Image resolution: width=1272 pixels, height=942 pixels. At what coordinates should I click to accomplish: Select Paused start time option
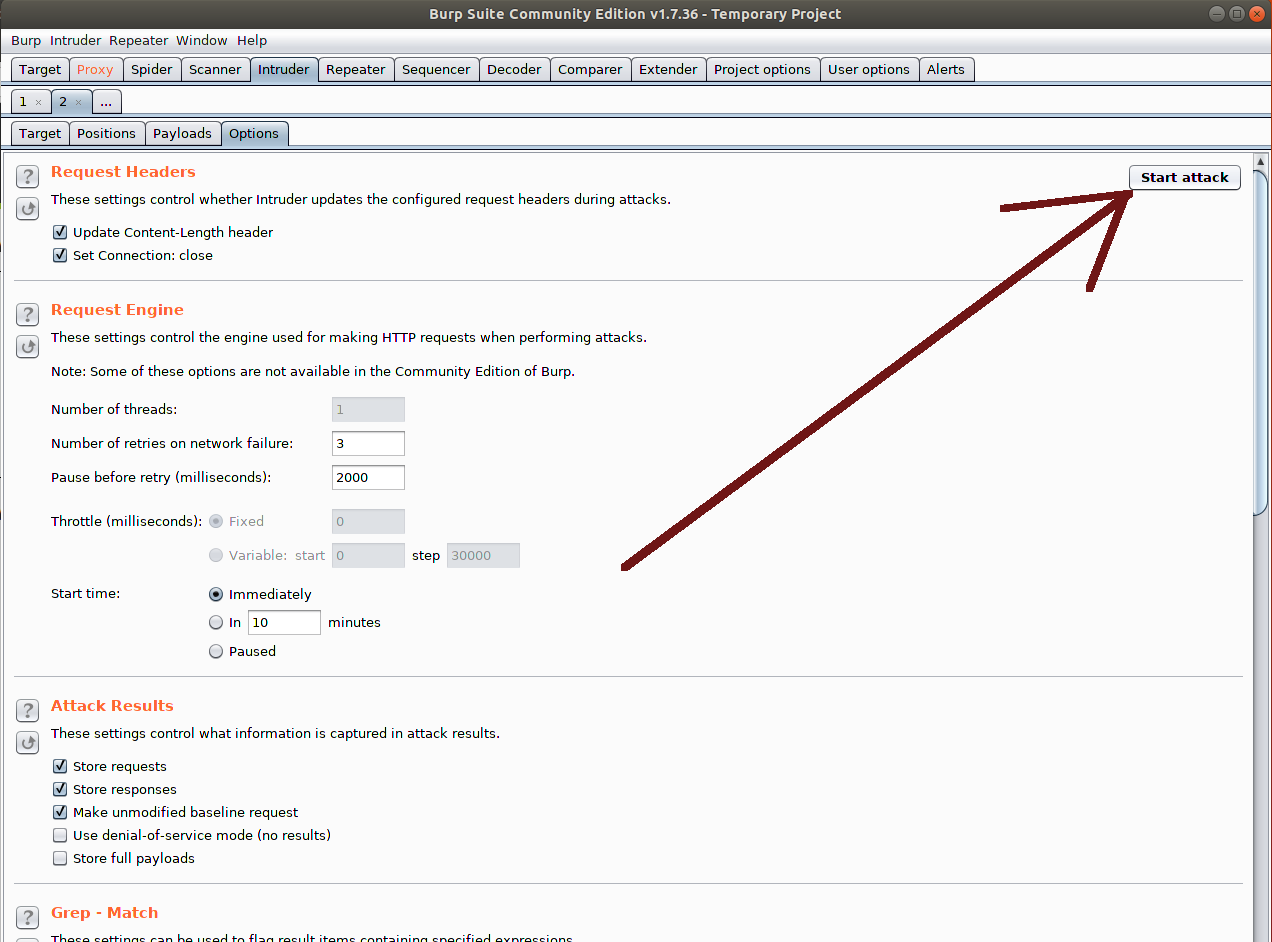[216, 651]
